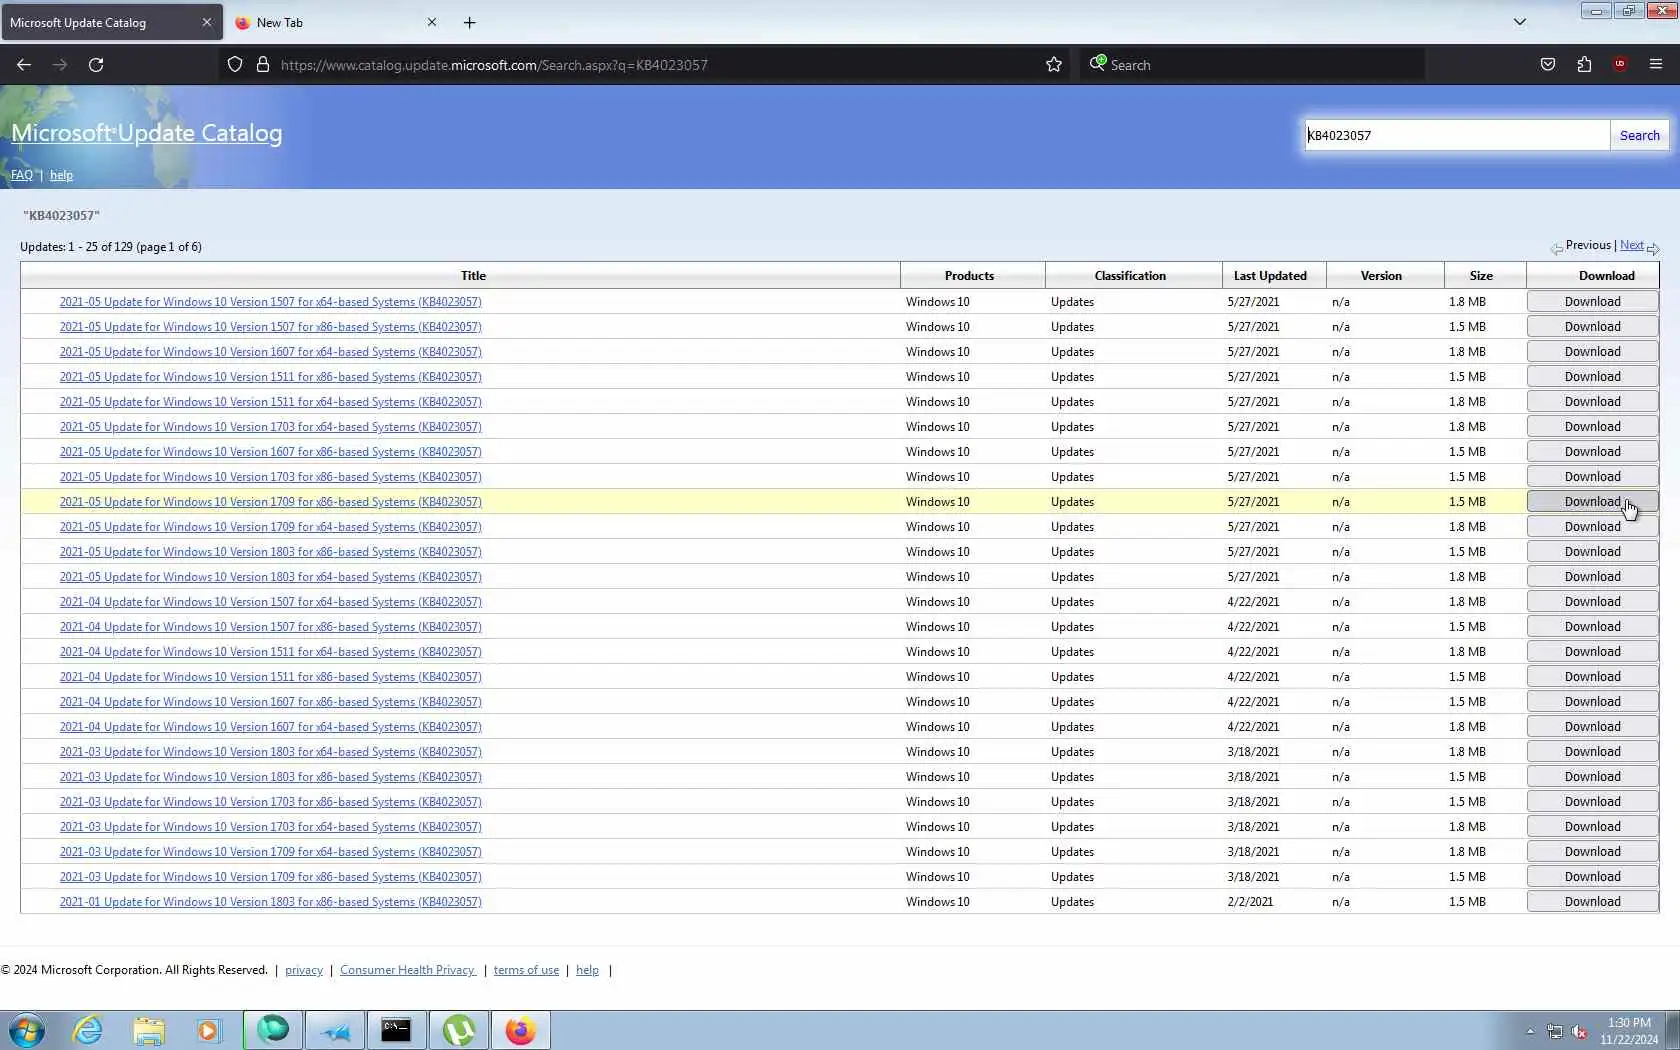Launch Internet Explorer from the taskbar
The image size is (1680, 1050).
click(88, 1030)
